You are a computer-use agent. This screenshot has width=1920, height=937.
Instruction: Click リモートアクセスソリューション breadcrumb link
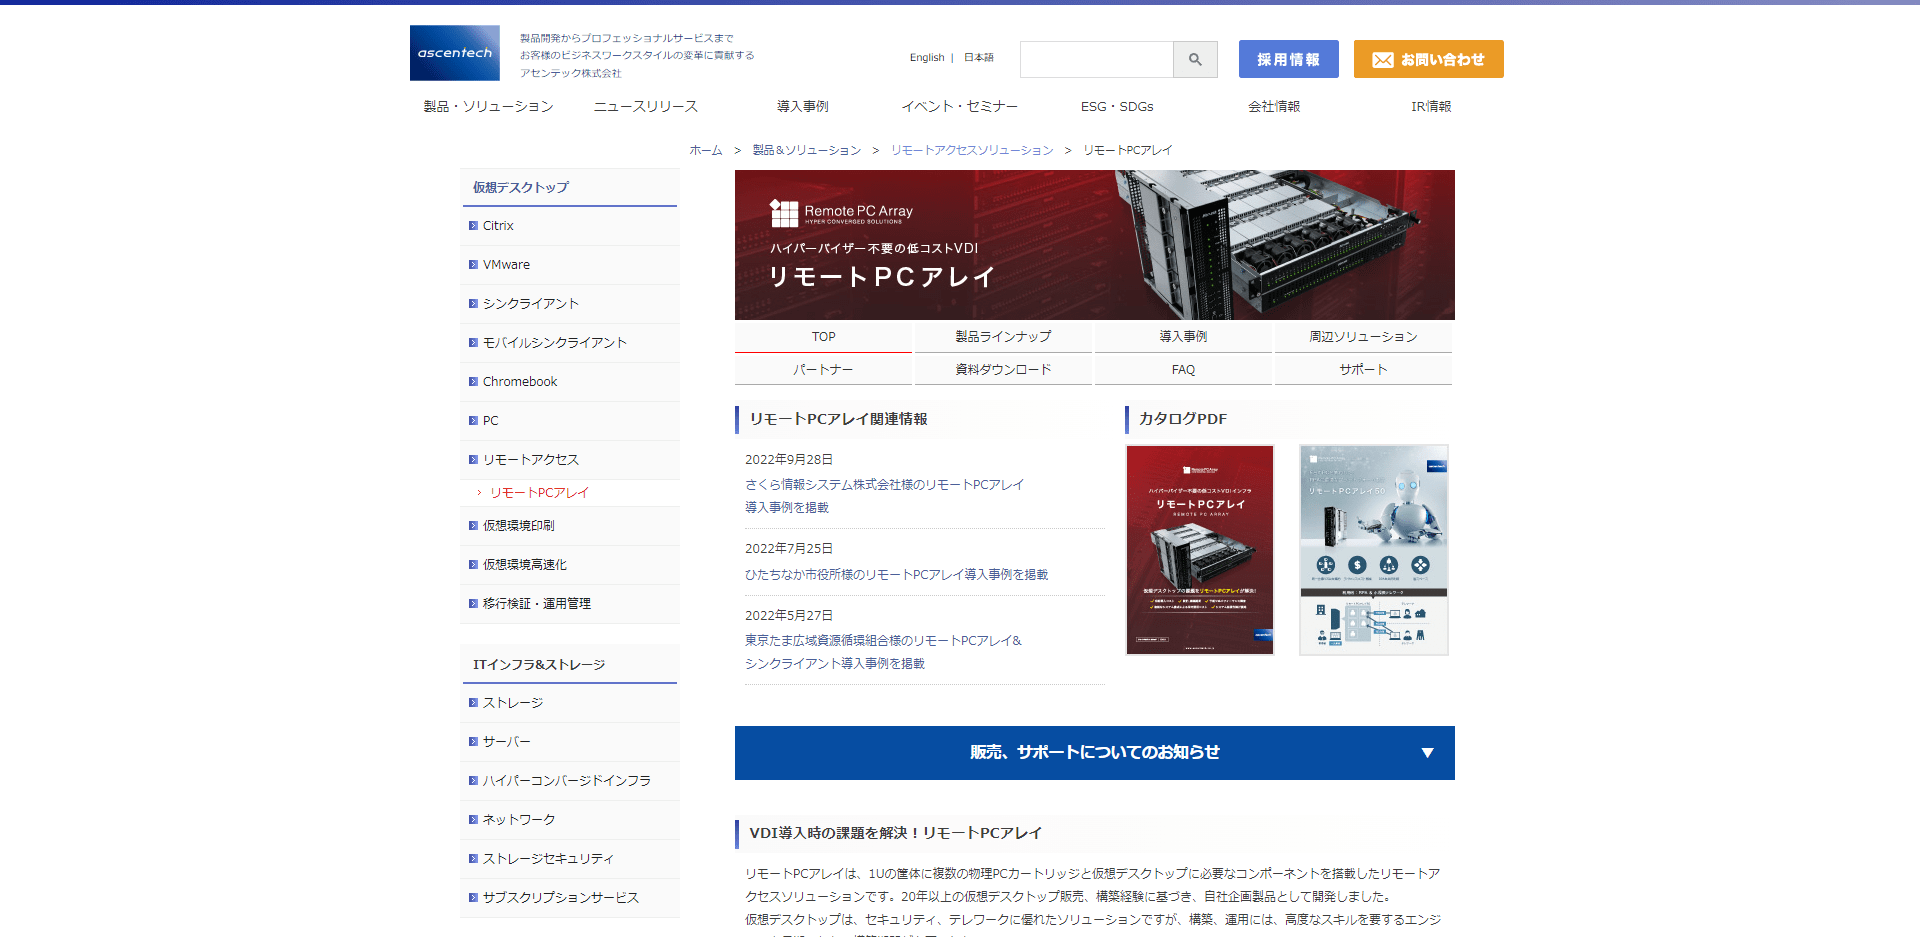click(972, 150)
